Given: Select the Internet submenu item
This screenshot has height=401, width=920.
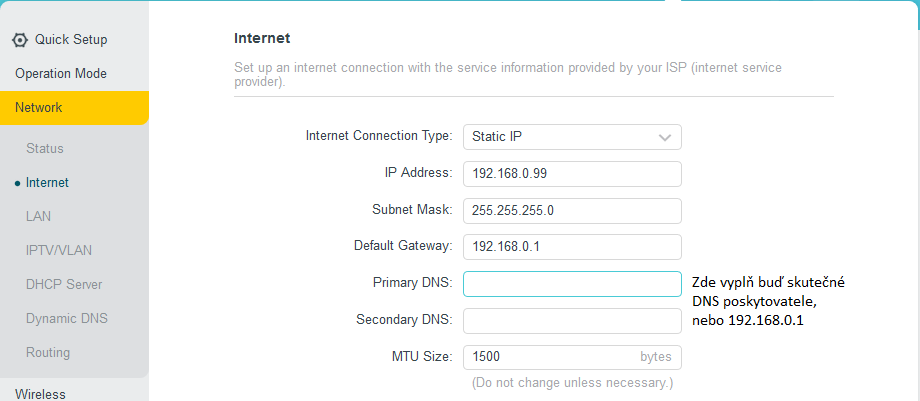Looking at the screenshot, I should [x=48, y=183].
